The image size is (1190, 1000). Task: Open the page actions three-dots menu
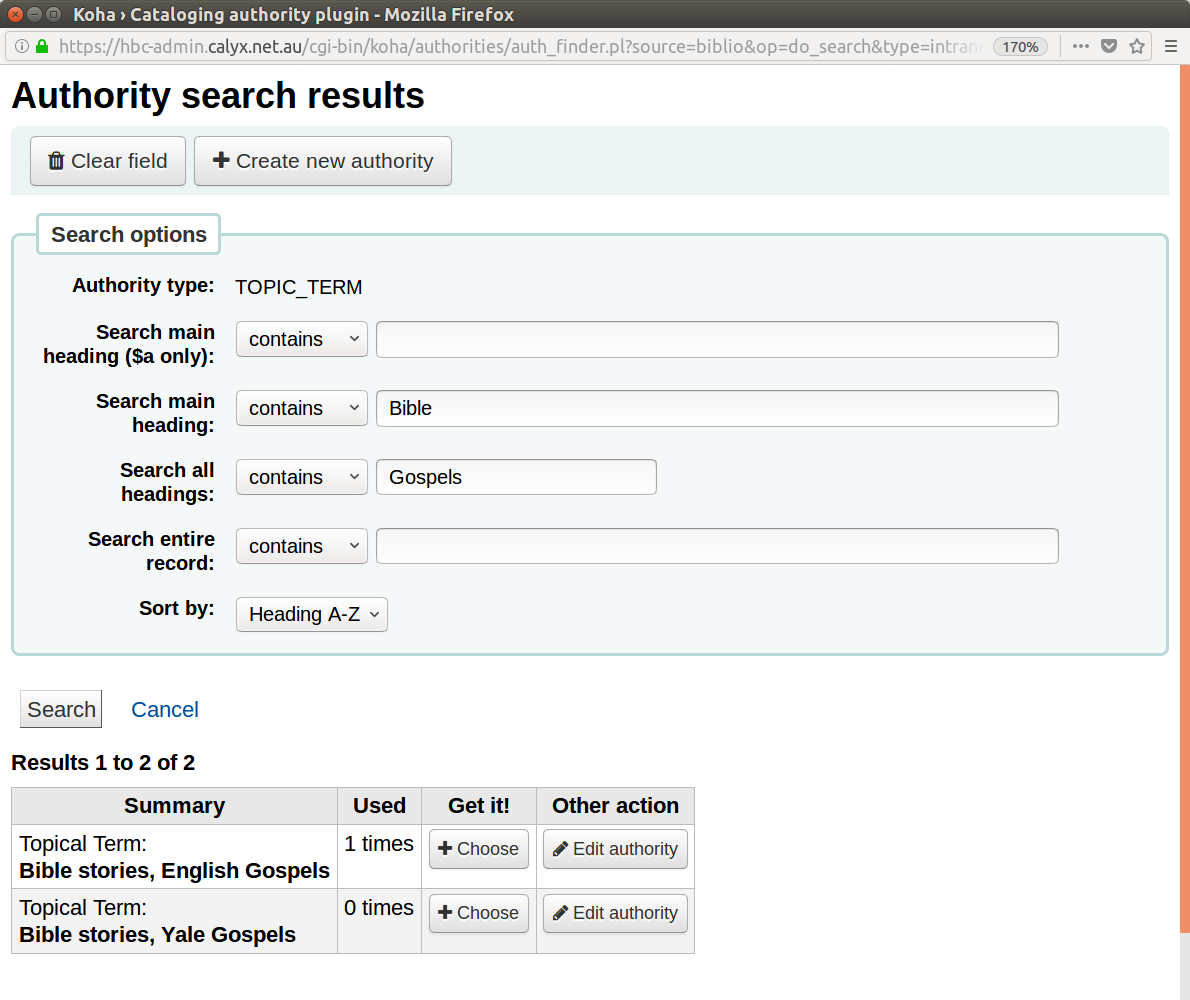1081,46
